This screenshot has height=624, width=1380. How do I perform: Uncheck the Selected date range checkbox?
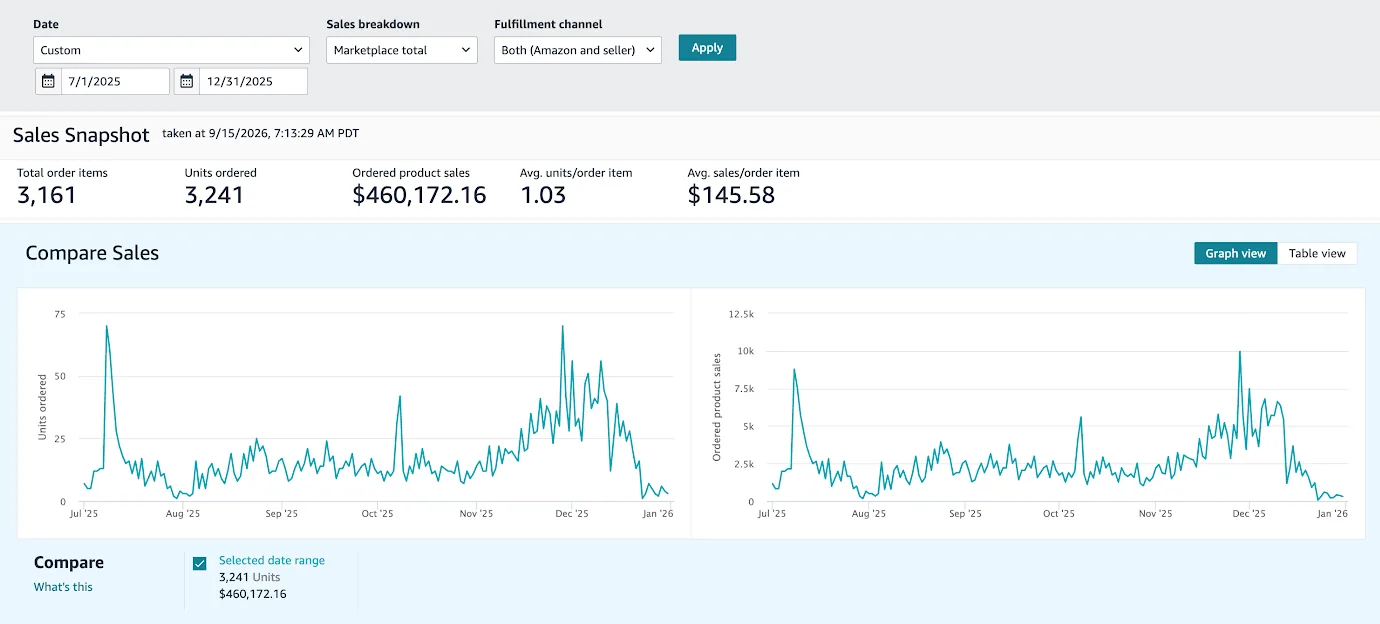click(x=200, y=564)
